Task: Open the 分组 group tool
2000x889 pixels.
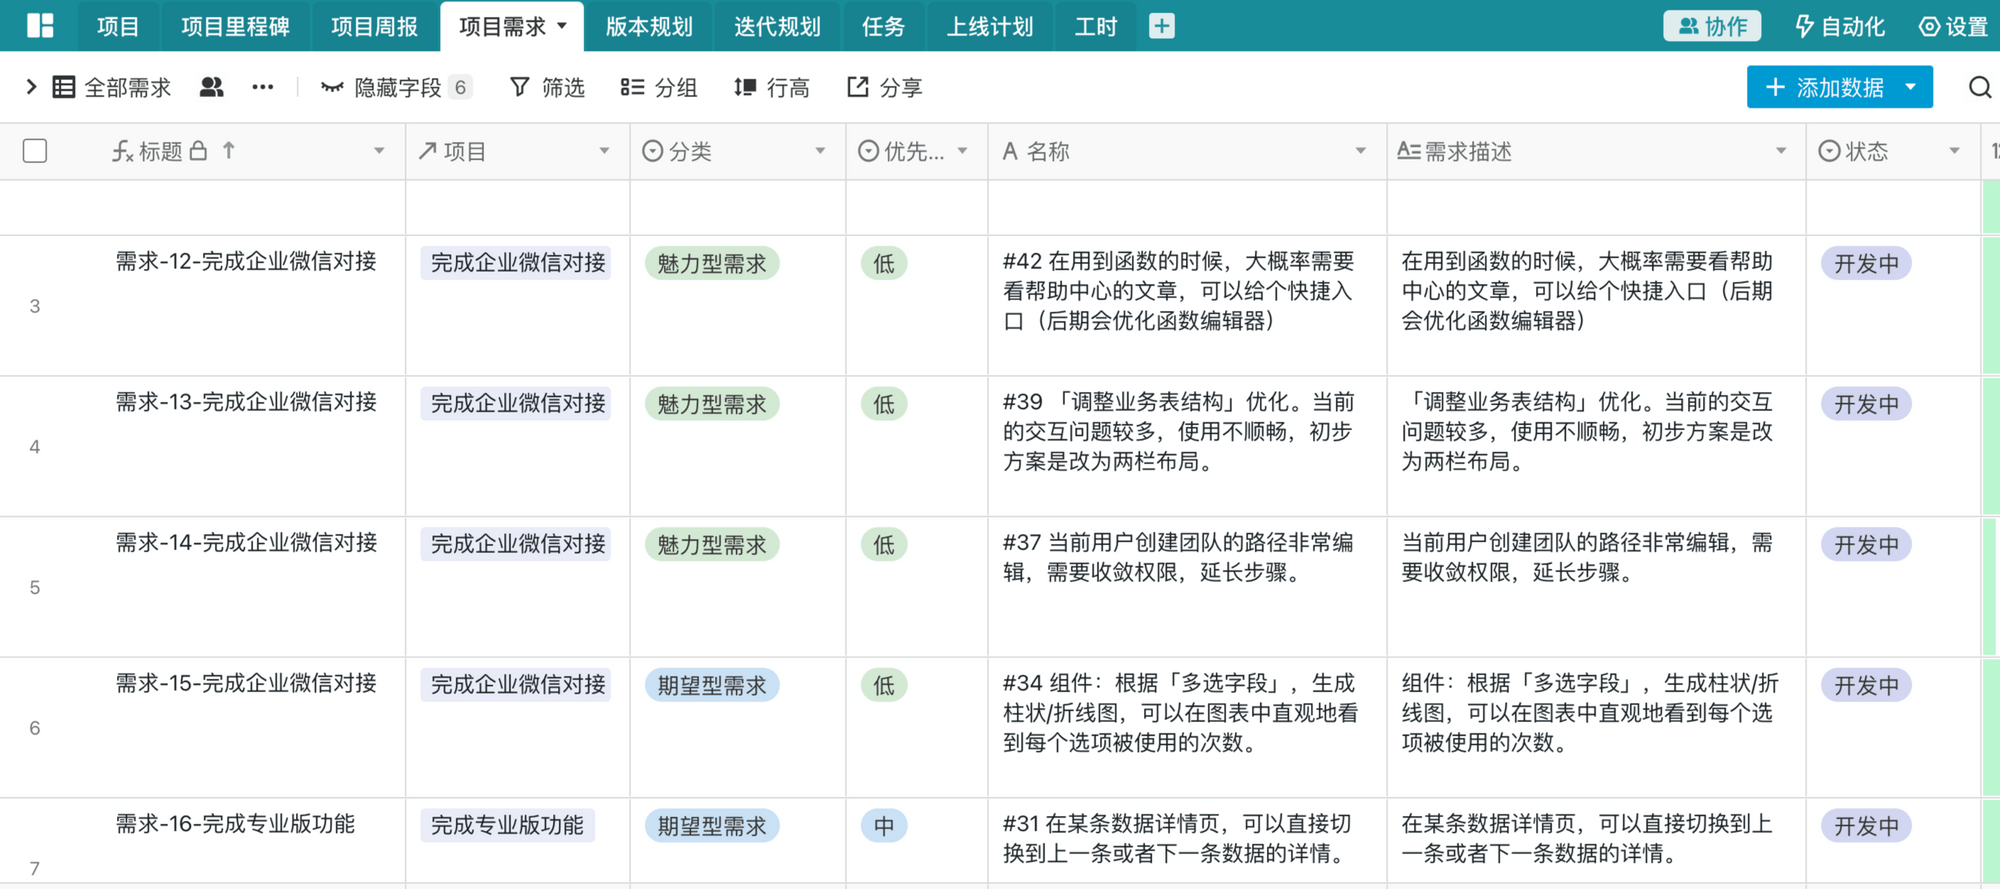Action: [659, 88]
